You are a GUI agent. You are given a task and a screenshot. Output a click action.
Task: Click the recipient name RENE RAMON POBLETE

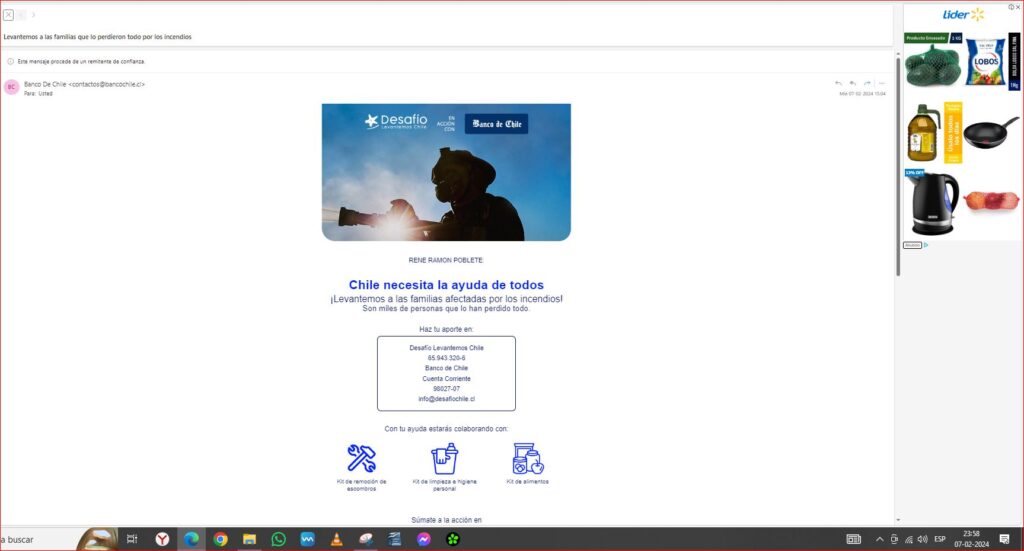pos(446,260)
